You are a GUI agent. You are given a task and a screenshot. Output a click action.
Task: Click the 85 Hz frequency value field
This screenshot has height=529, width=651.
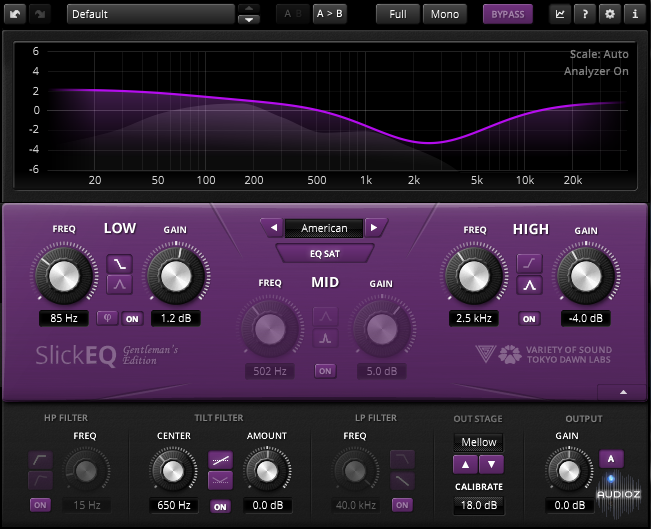click(64, 318)
